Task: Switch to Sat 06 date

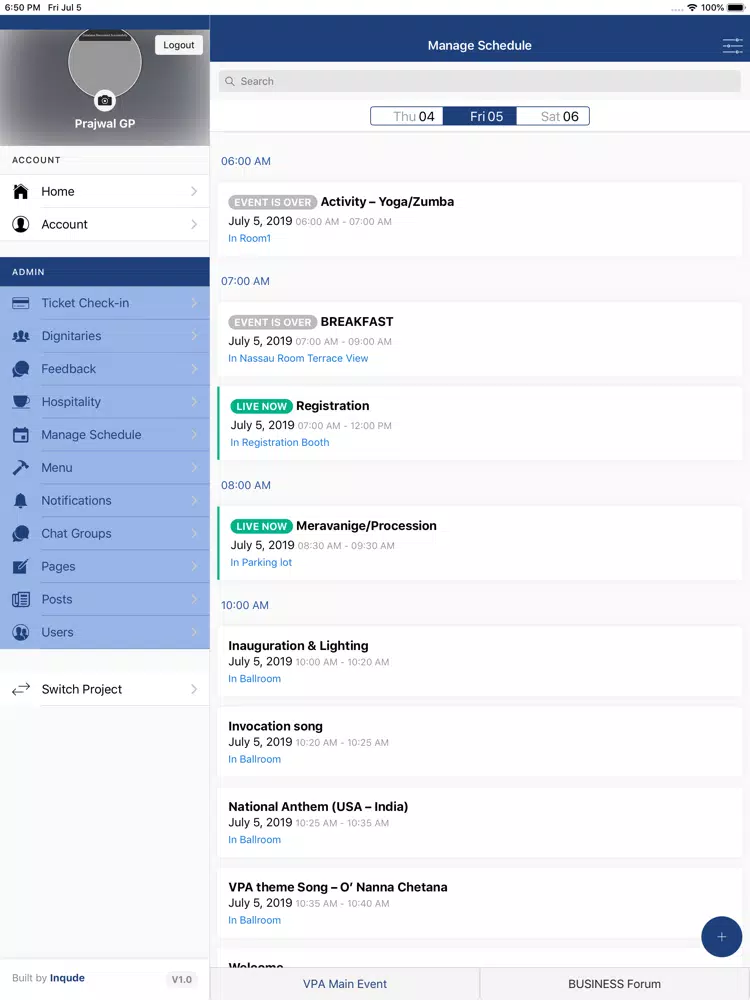Action: click(x=553, y=117)
